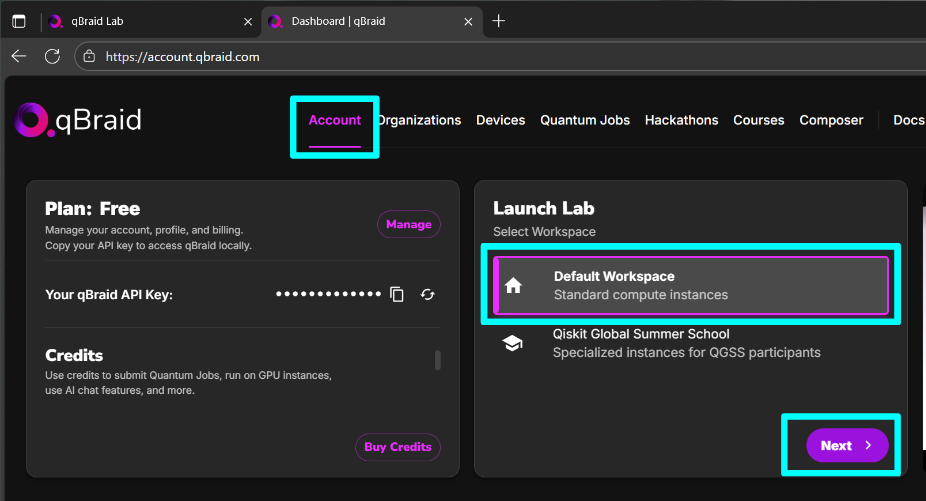Copy the qBraid API key
The width and height of the screenshot is (926, 501).
[x=397, y=294]
